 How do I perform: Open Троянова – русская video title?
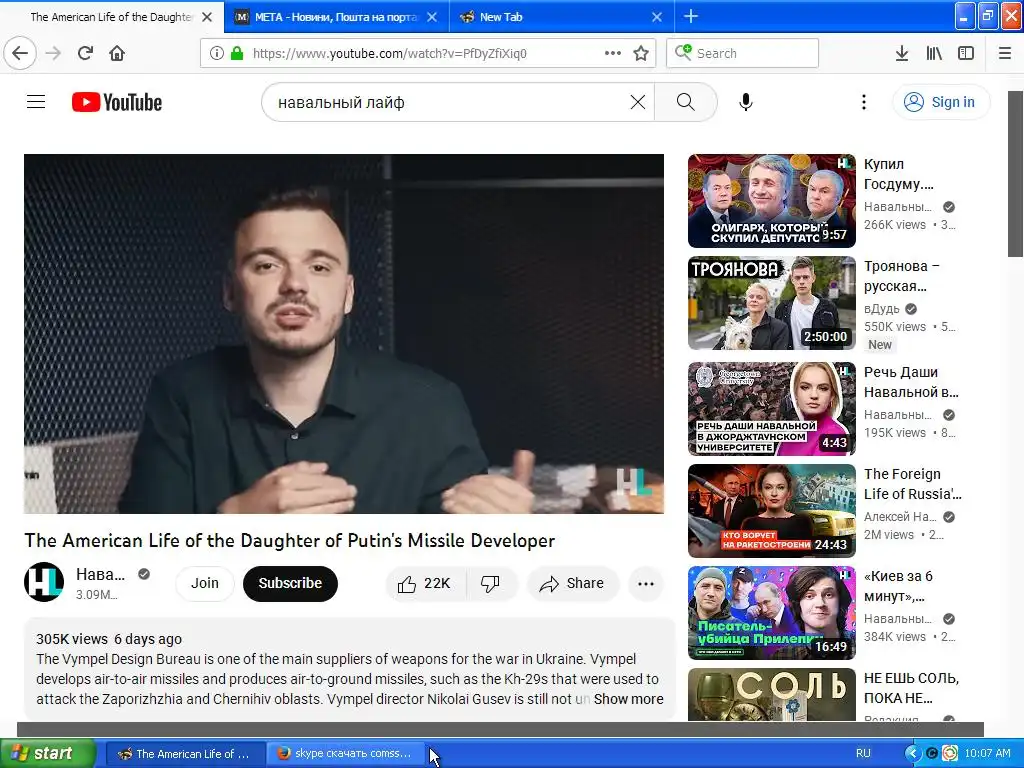[901, 276]
